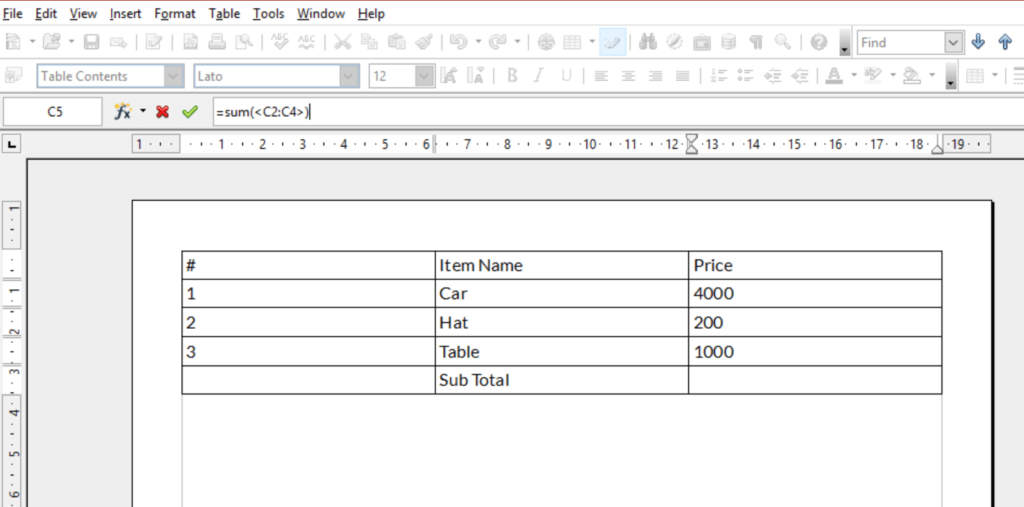Open the Undo history dropdown

coord(478,42)
